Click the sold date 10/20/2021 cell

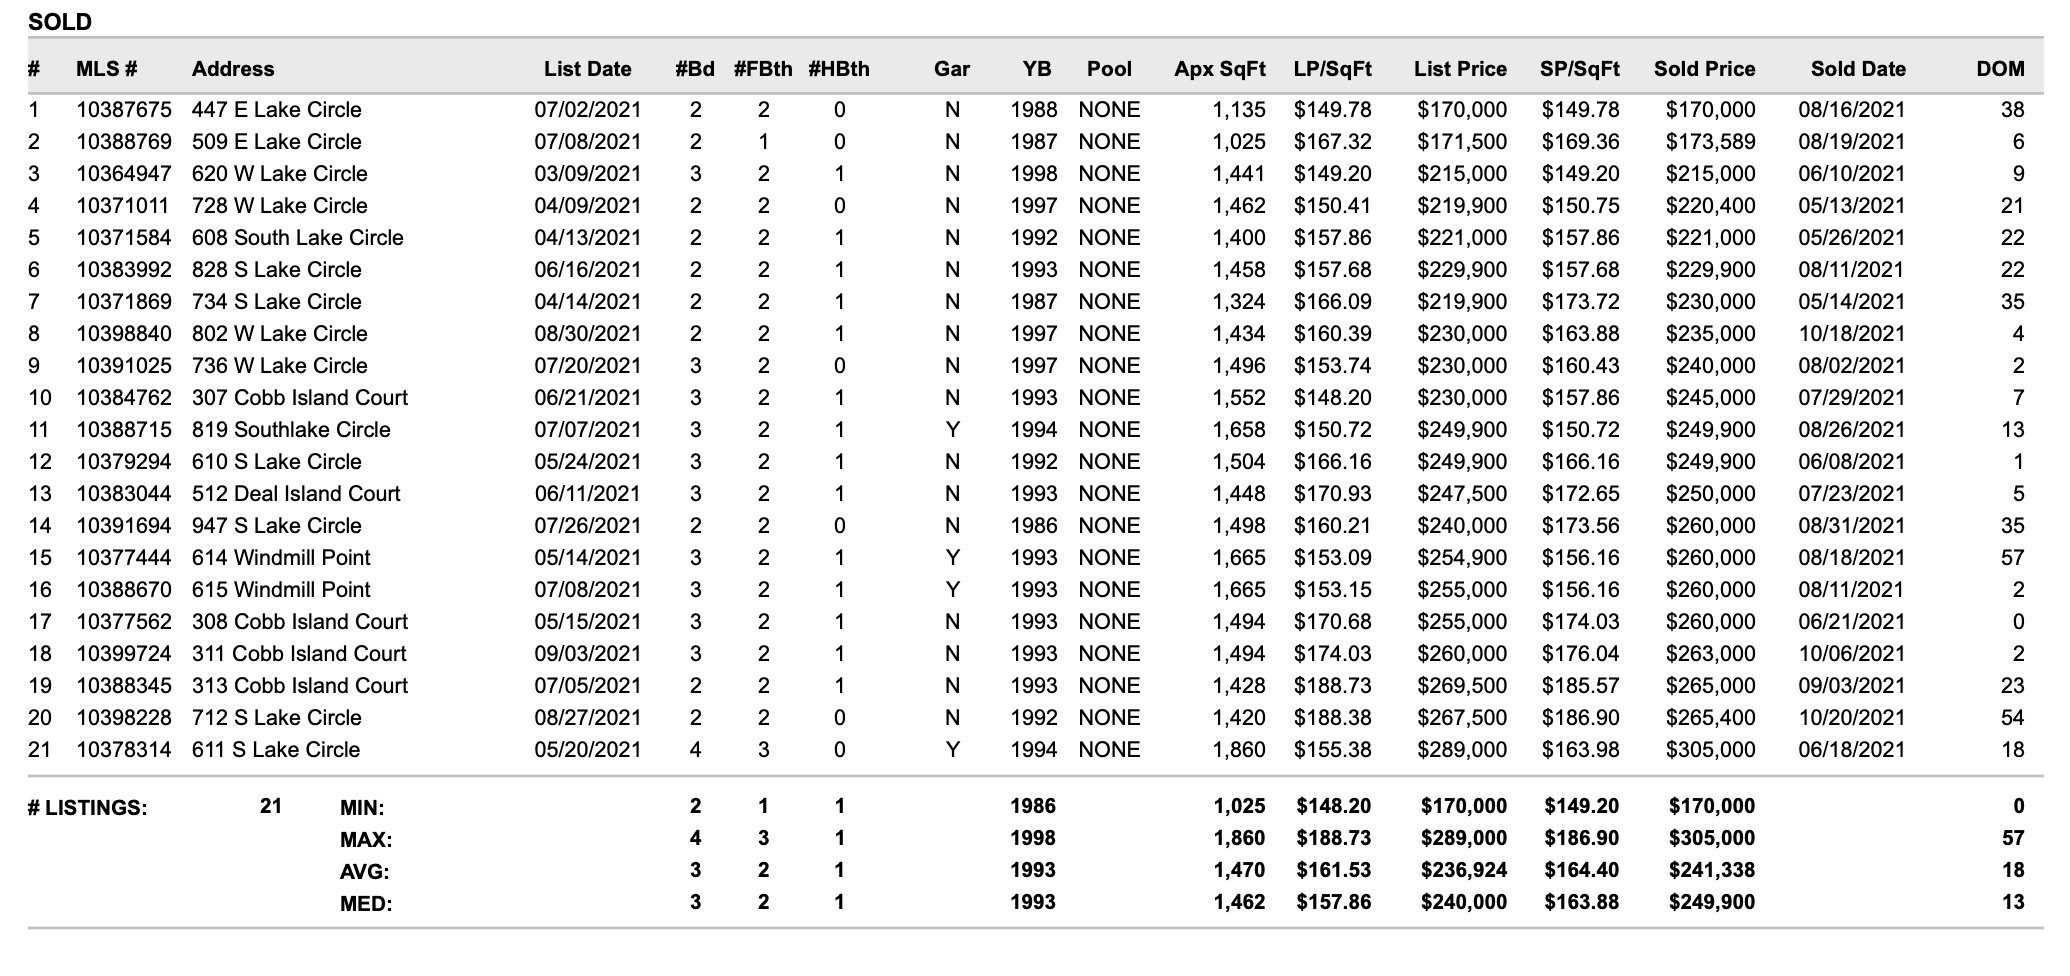[x=1852, y=718]
